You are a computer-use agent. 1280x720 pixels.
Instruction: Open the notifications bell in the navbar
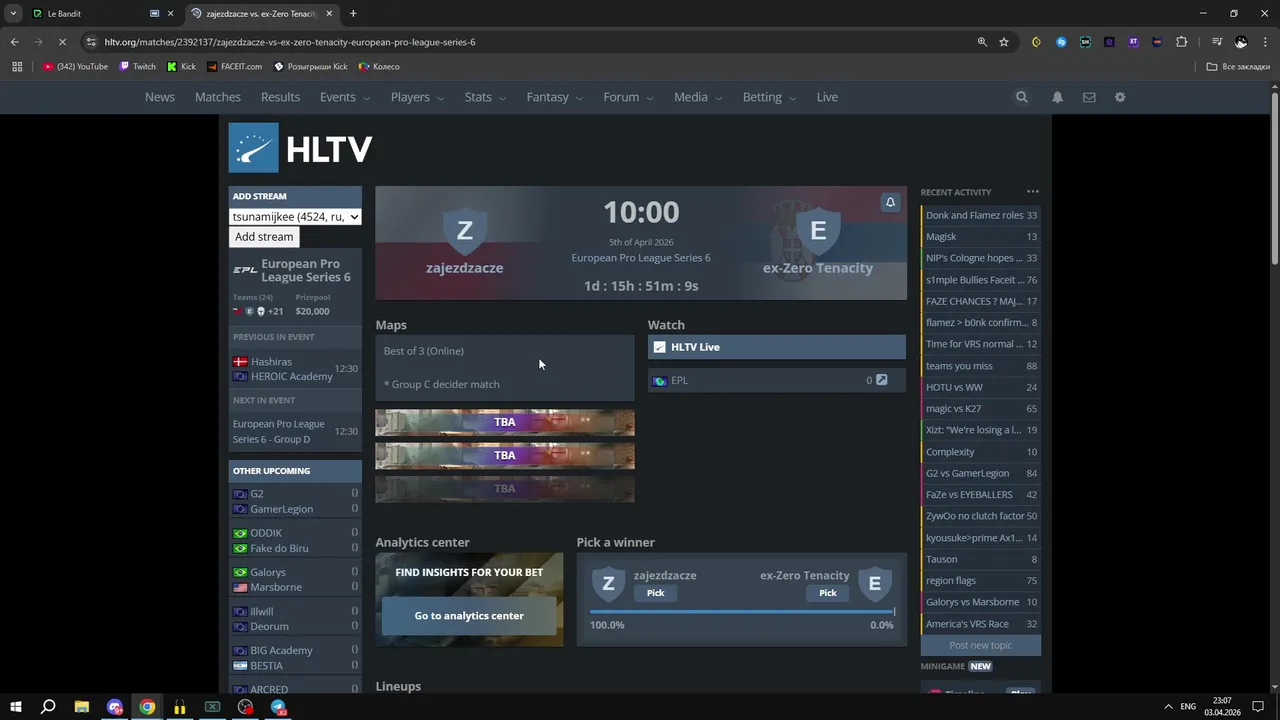1057,97
